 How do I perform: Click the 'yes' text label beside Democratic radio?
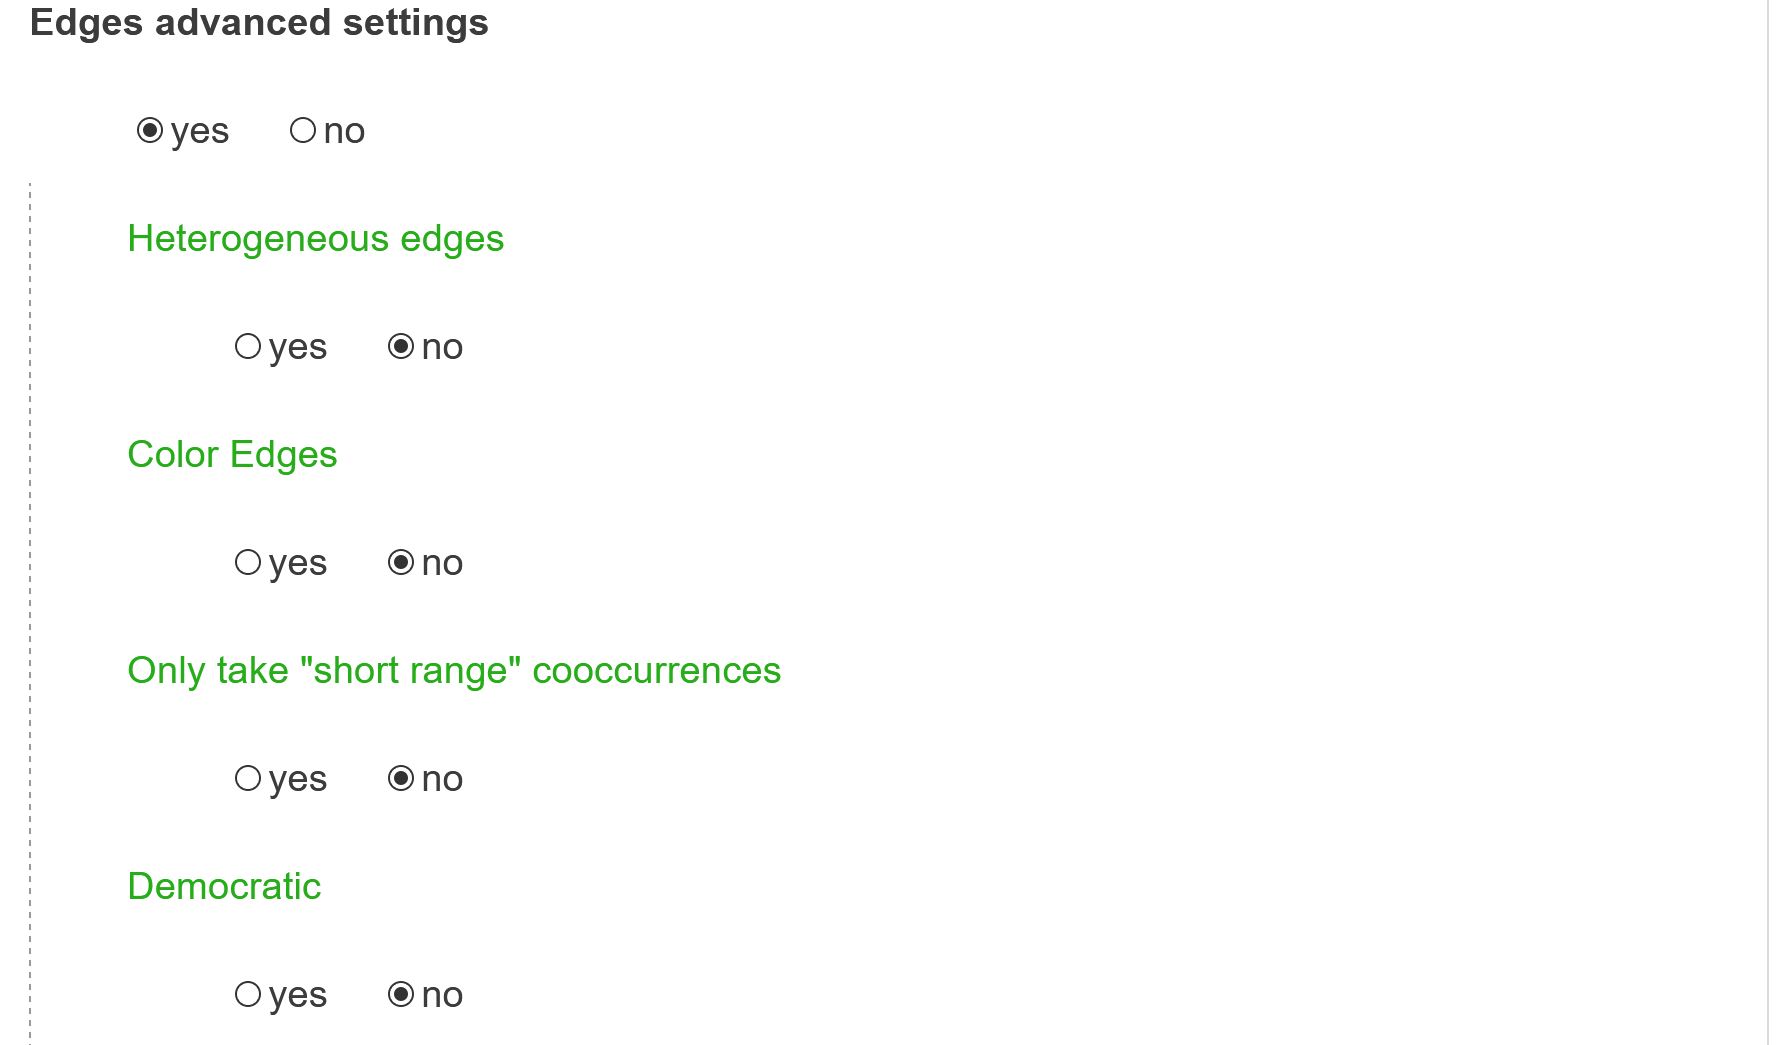[x=298, y=996]
